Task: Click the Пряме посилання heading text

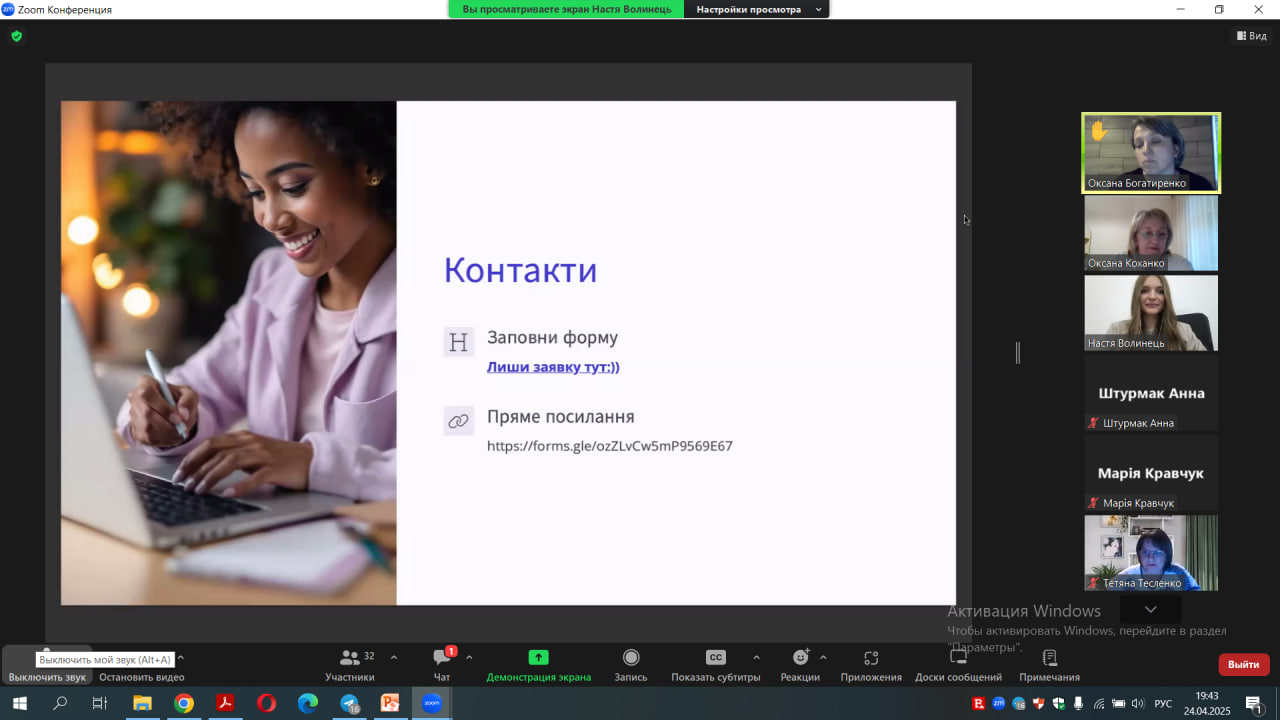Action: tap(560, 417)
